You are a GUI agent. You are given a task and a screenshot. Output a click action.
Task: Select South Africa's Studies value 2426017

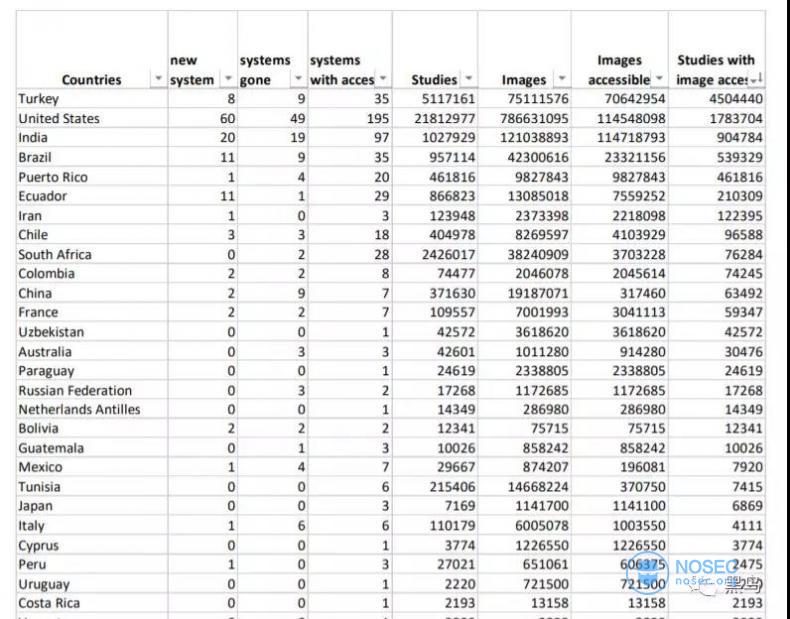tap(435, 254)
